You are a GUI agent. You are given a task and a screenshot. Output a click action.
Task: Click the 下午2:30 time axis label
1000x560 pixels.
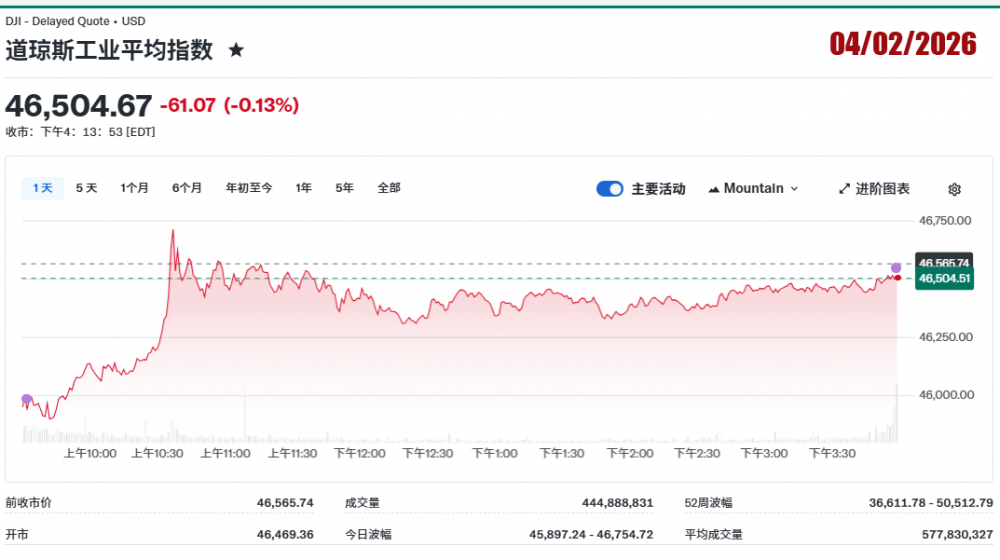(x=696, y=453)
